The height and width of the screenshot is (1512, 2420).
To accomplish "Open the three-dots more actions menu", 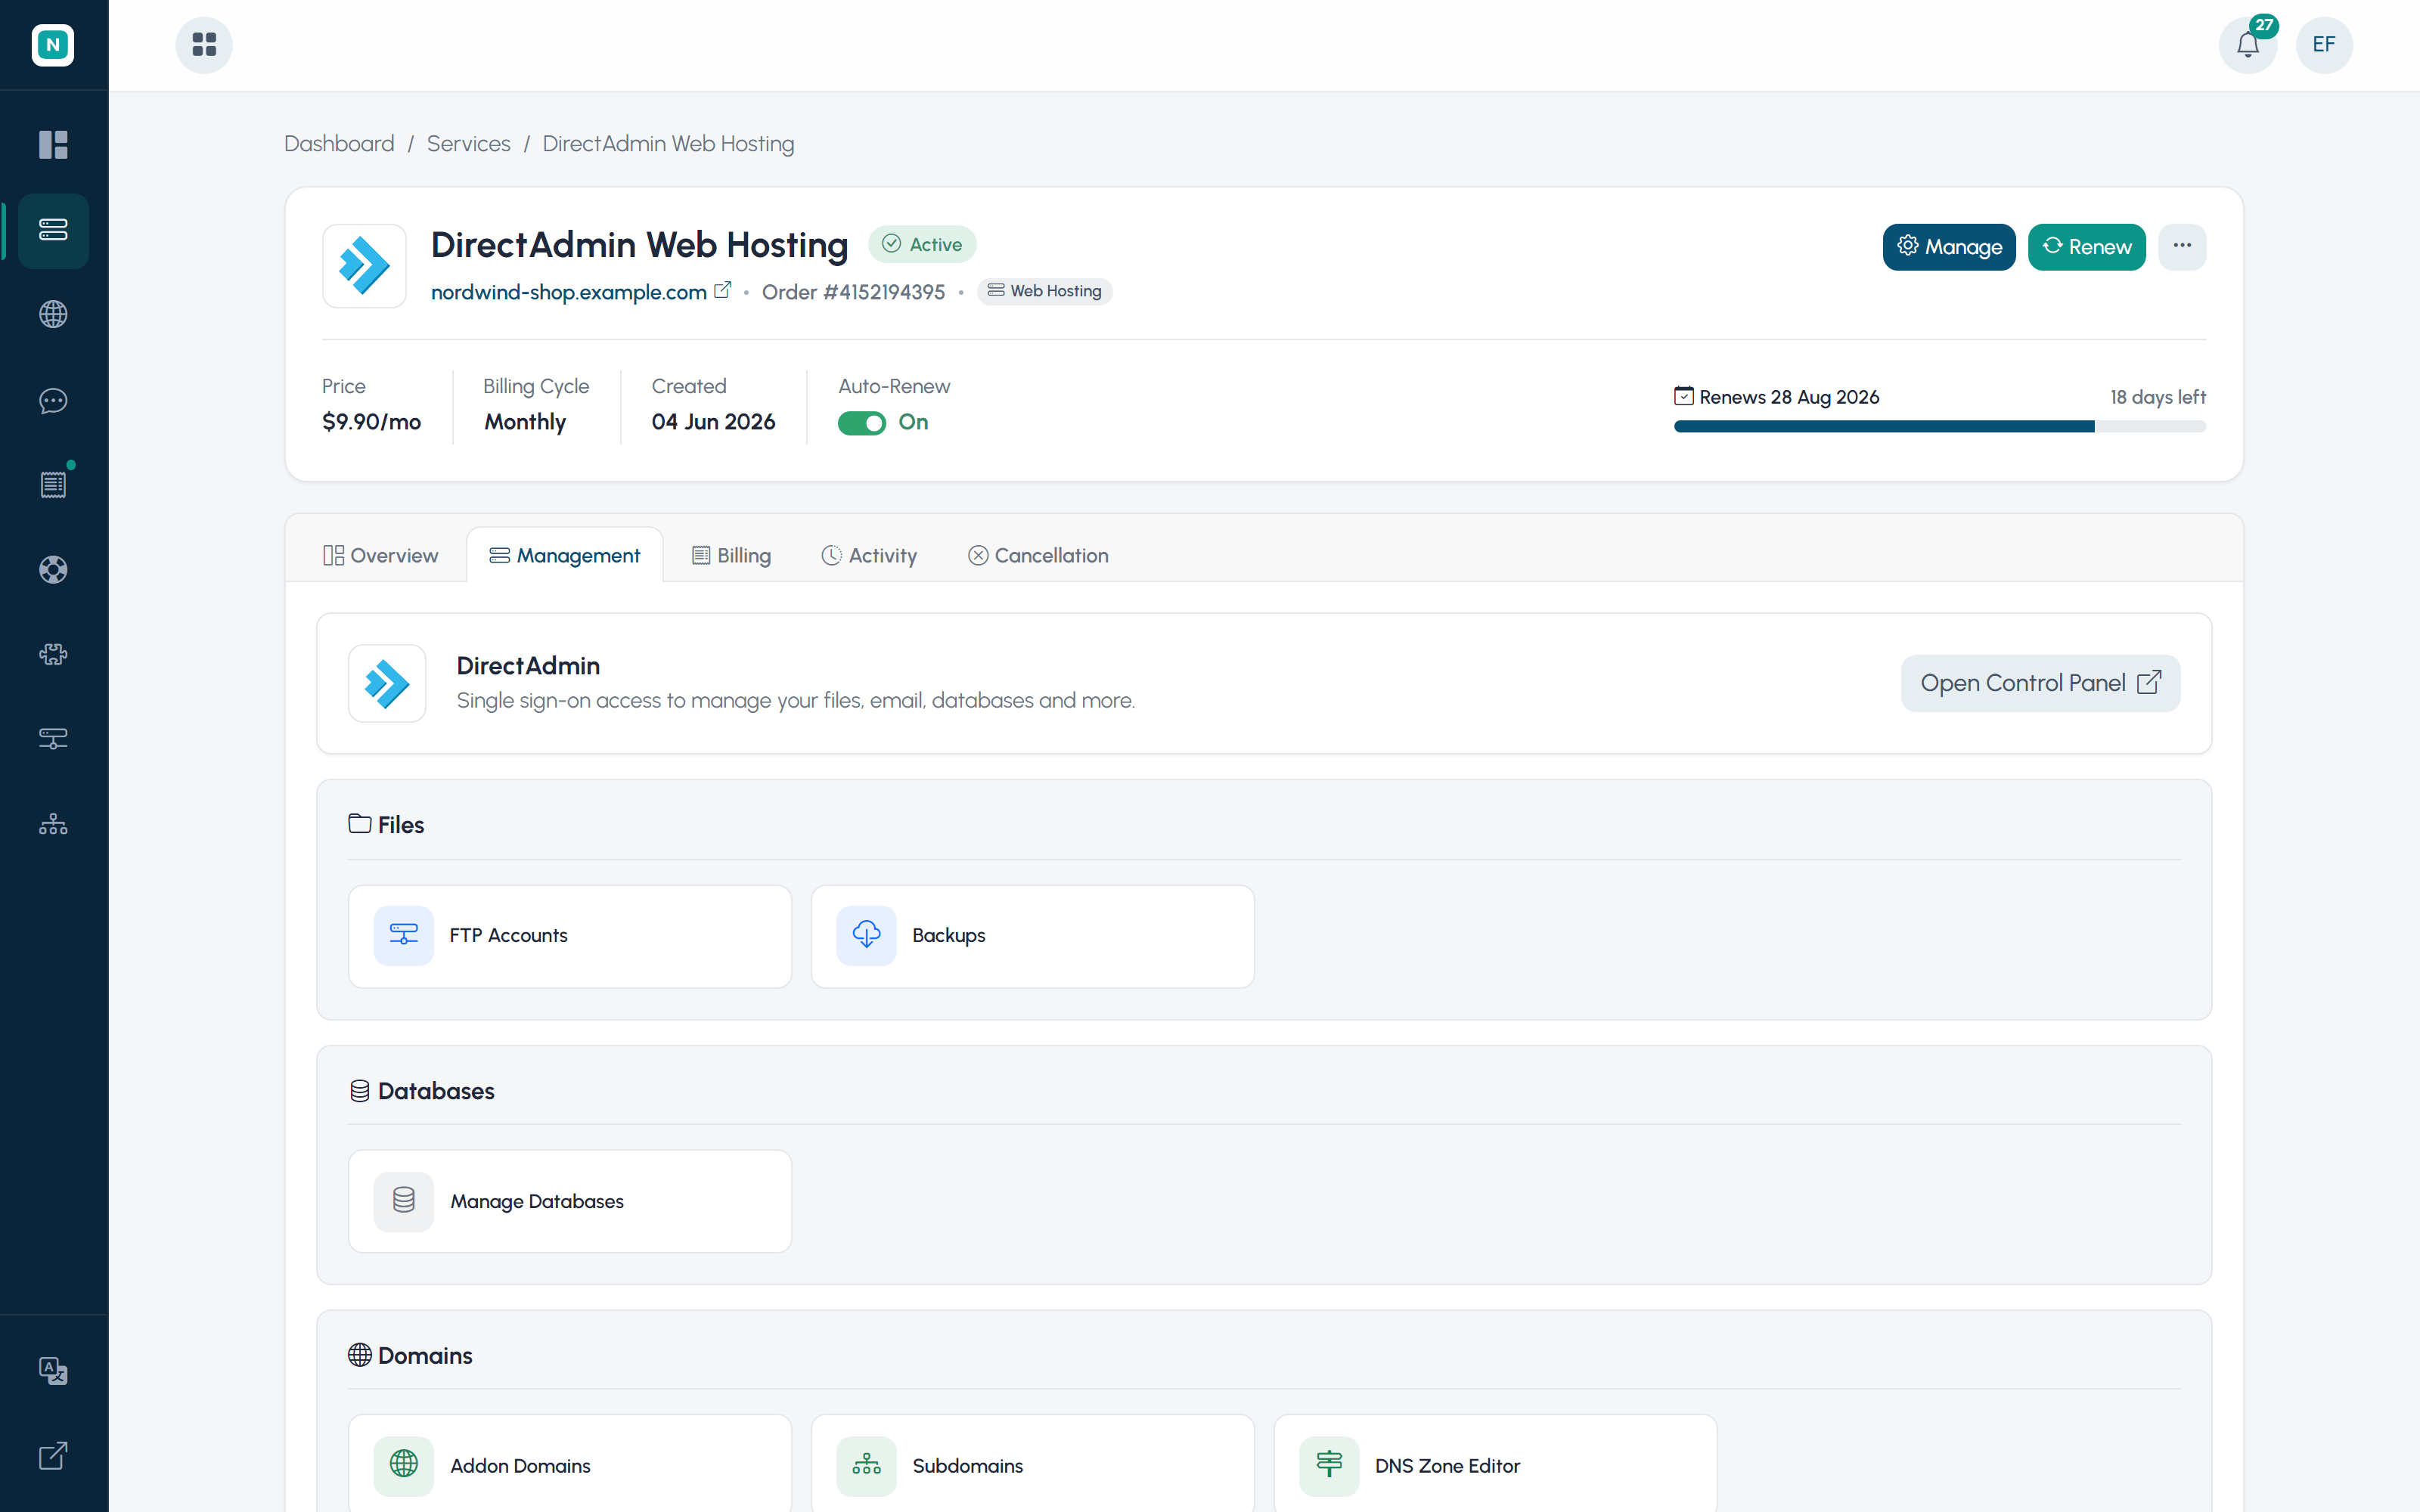I will pyautogui.click(x=2182, y=247).
